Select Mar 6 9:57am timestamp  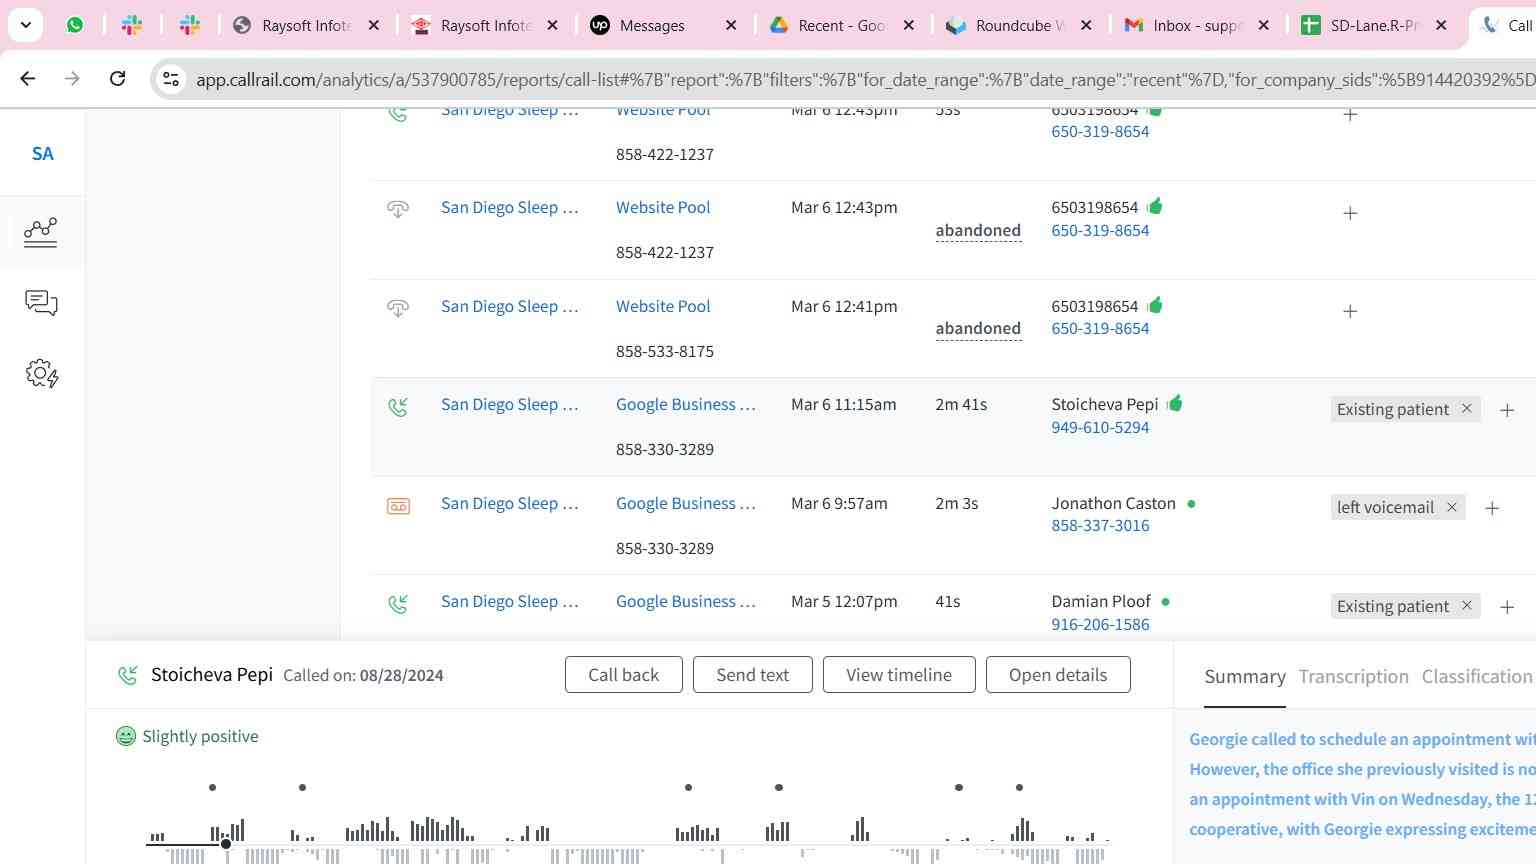click(839, 504)
